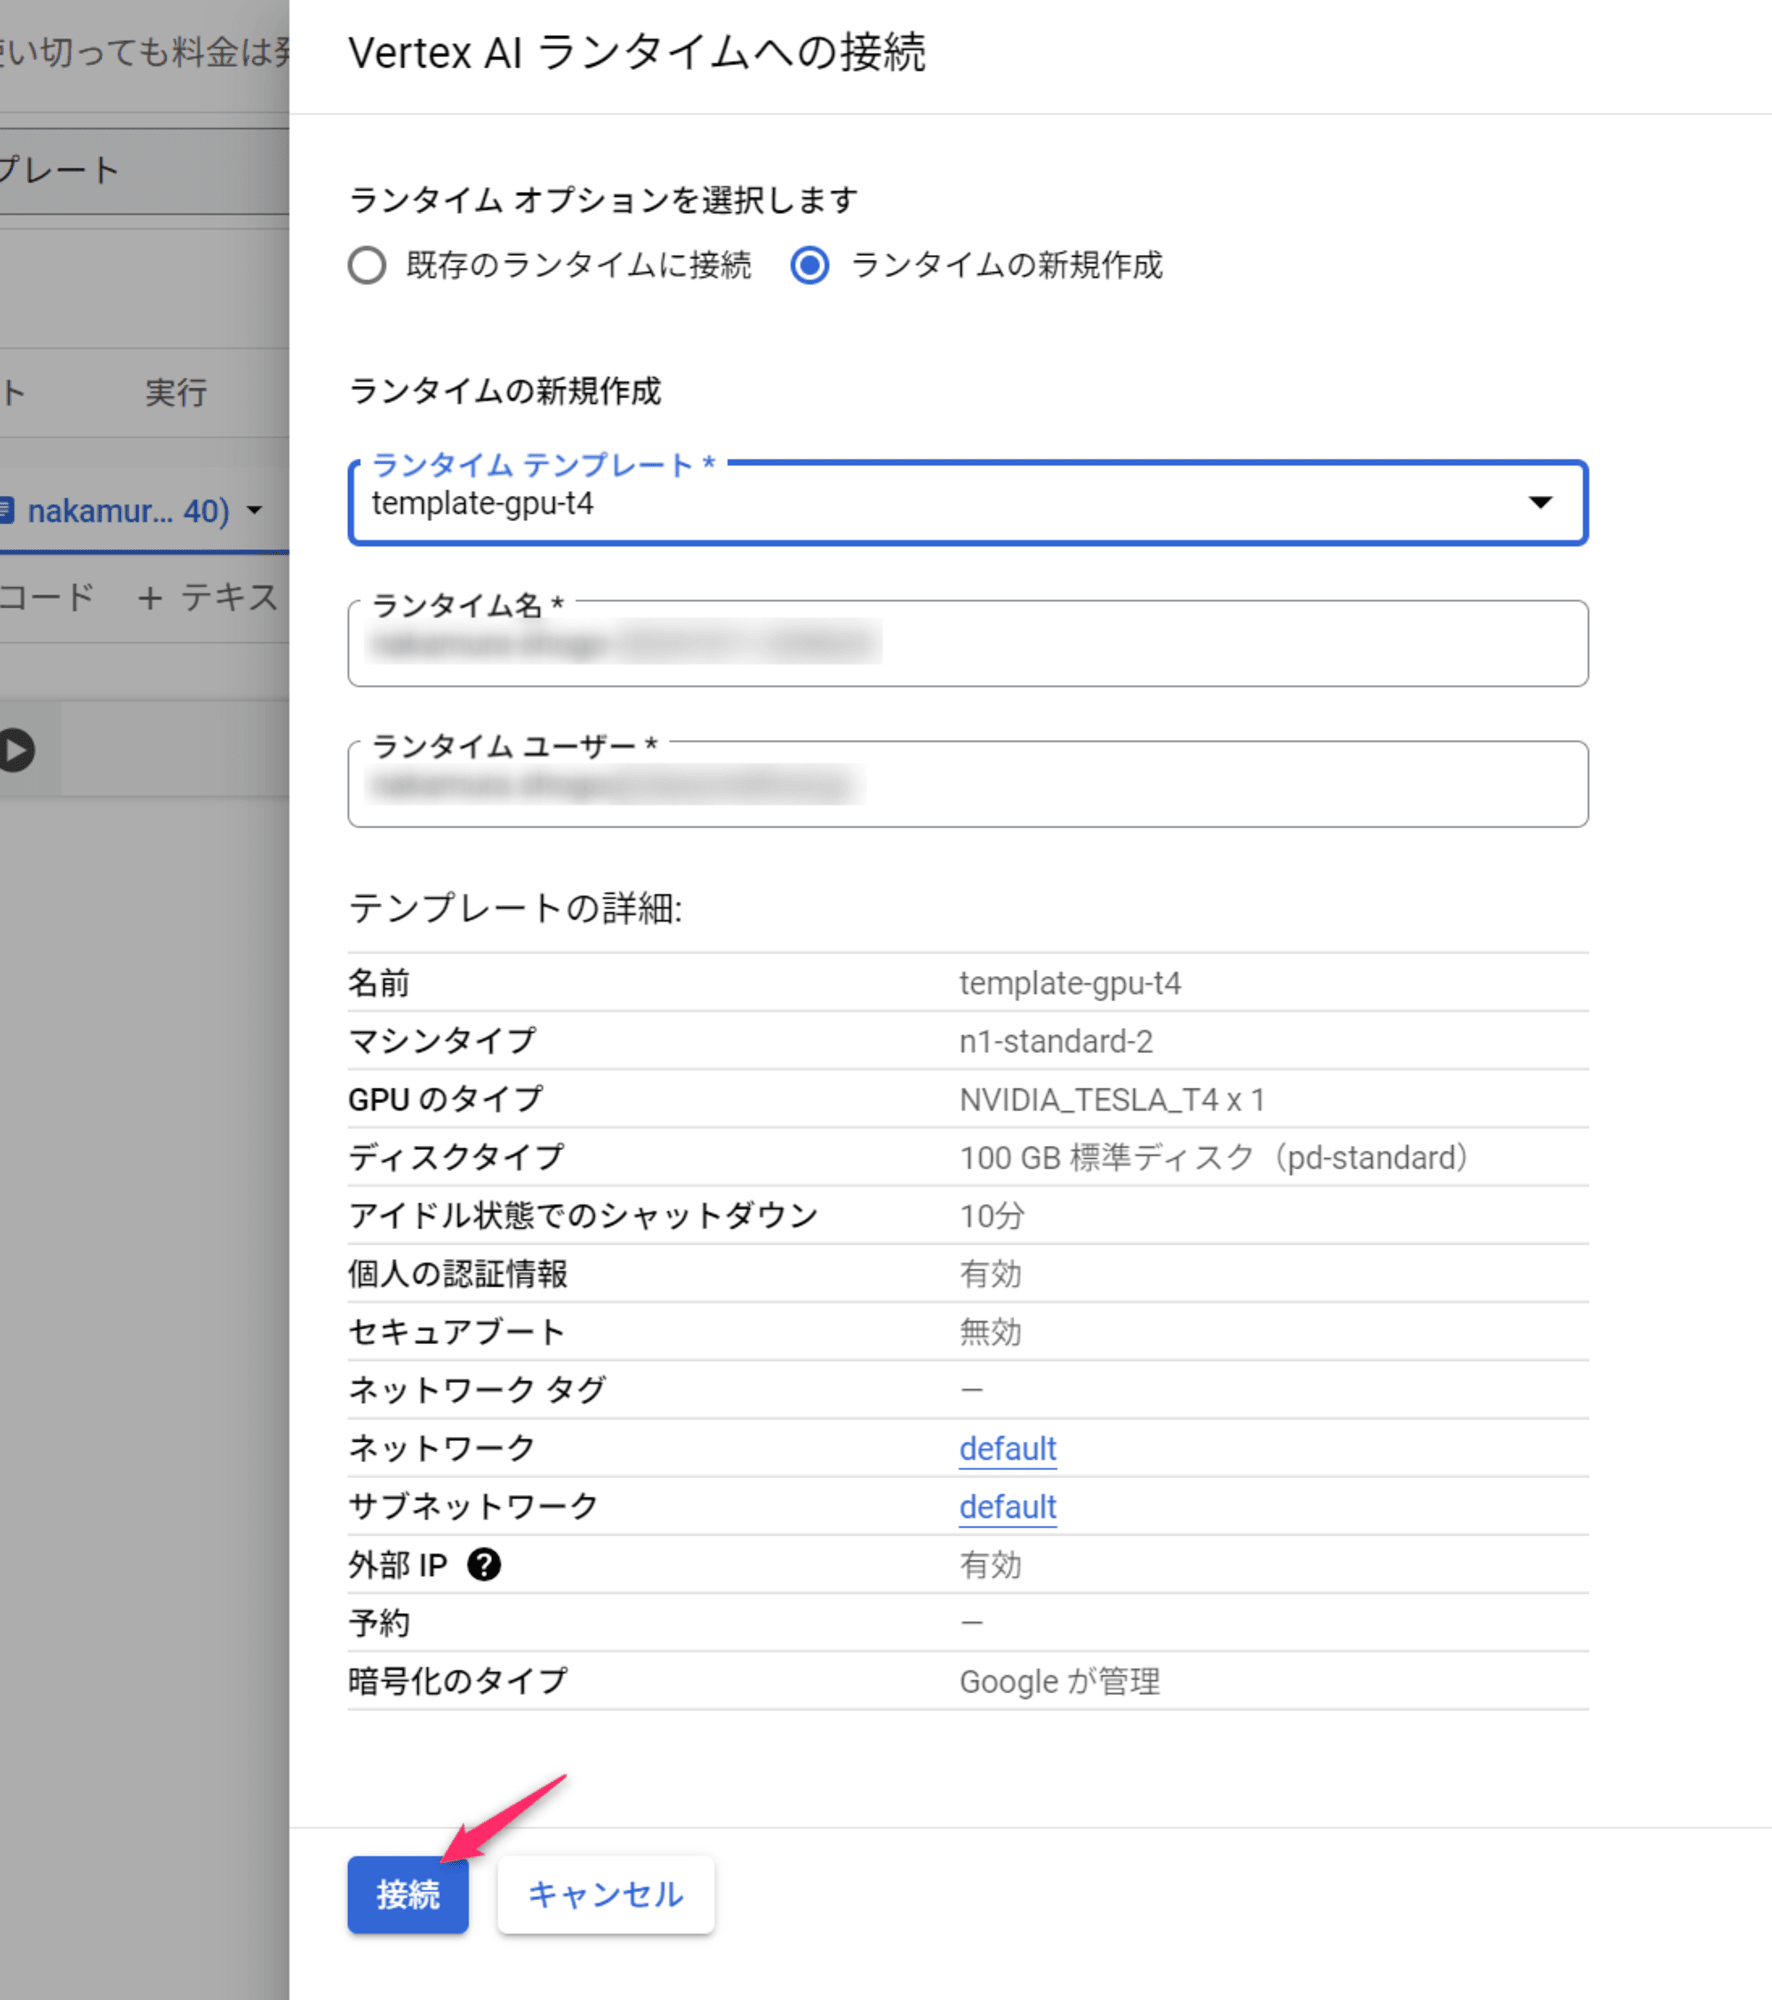Click '+ テキス' add text button in background
Screen dimensions: 1772x2000
(x=209, y=597)
